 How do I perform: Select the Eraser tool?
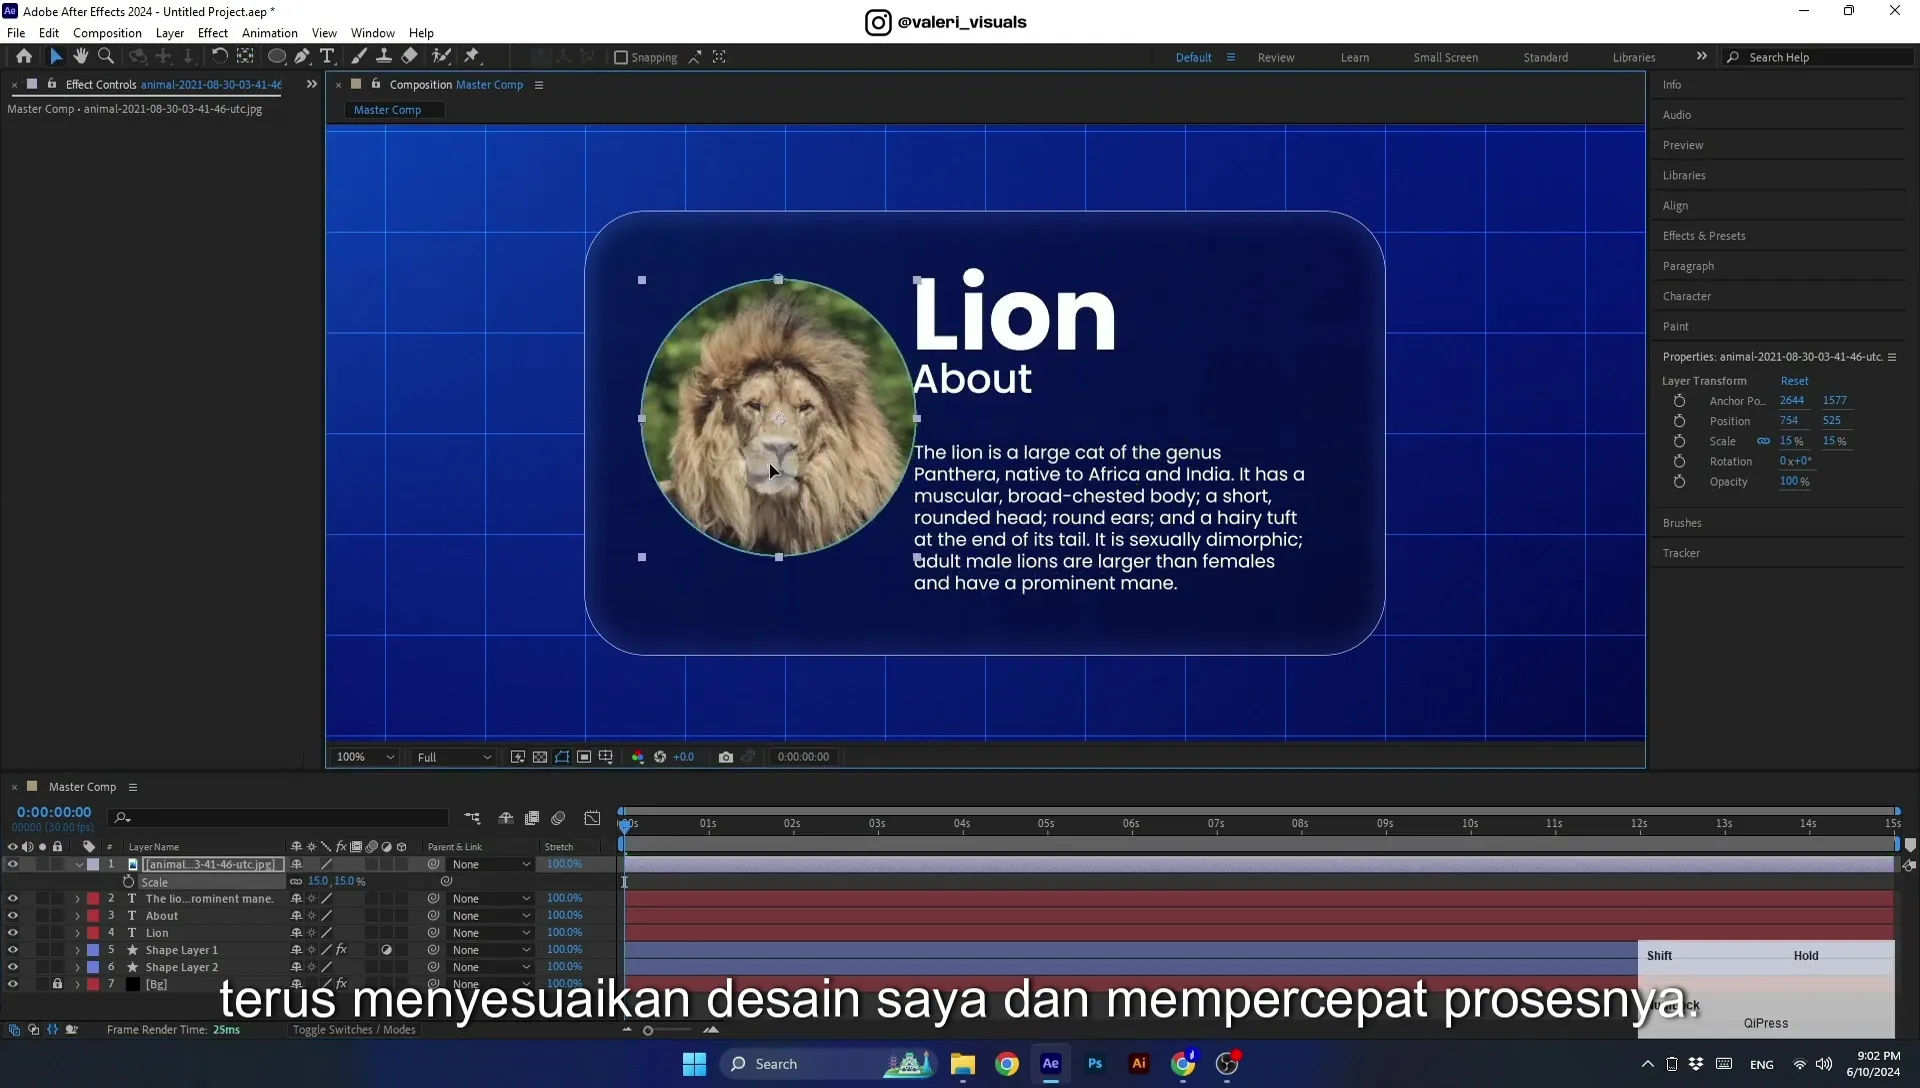tap(410, 57)
